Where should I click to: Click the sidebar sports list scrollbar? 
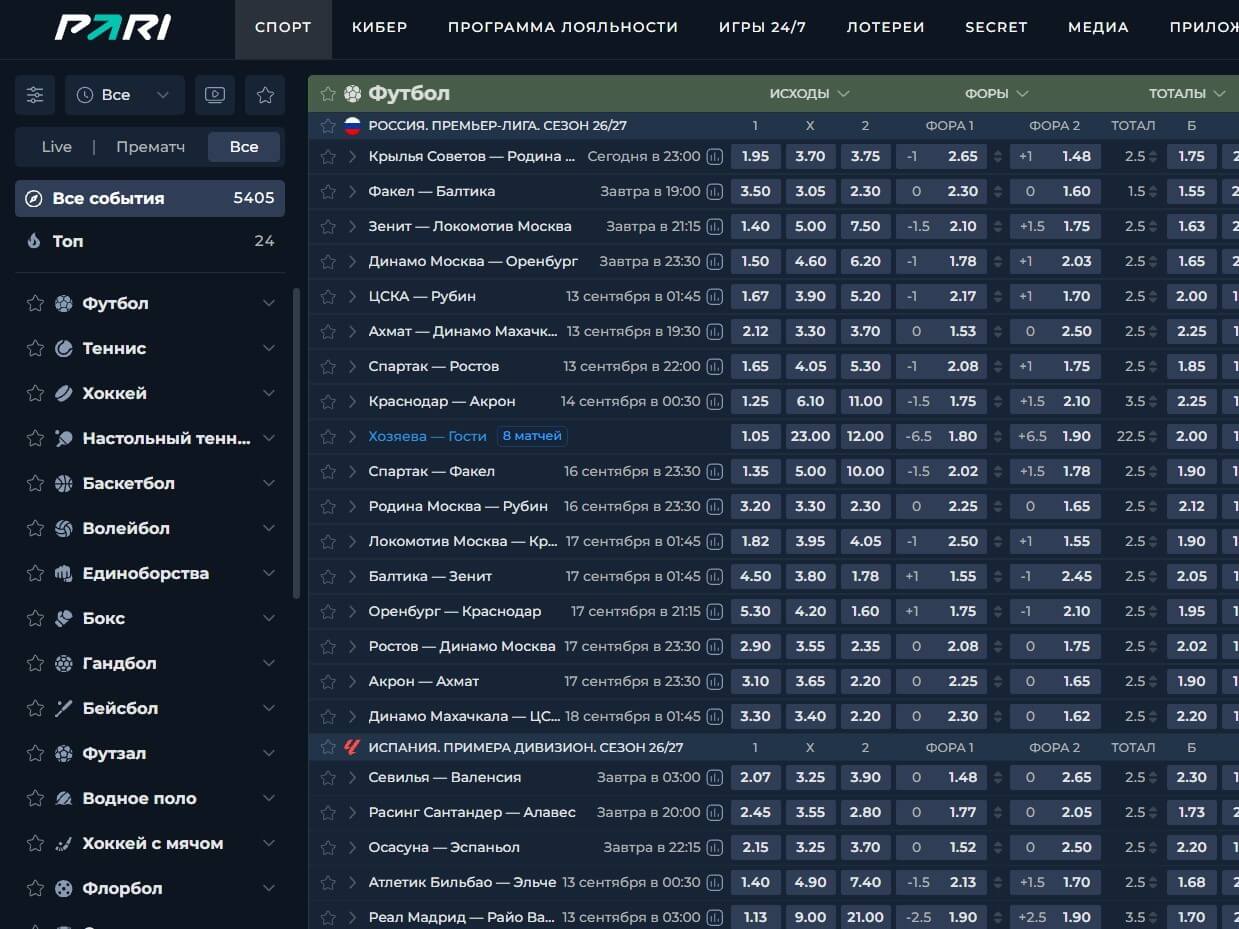tap(296, 443)
